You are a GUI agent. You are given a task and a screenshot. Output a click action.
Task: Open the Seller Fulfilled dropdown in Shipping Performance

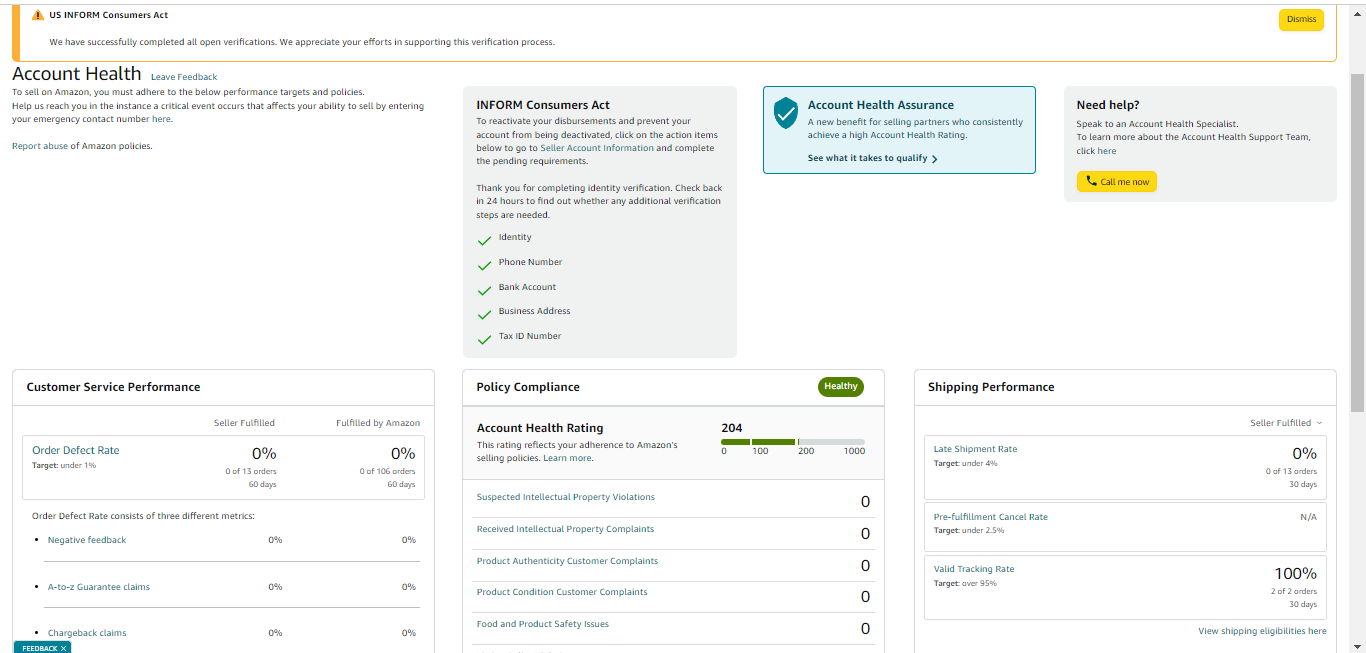1286,423
